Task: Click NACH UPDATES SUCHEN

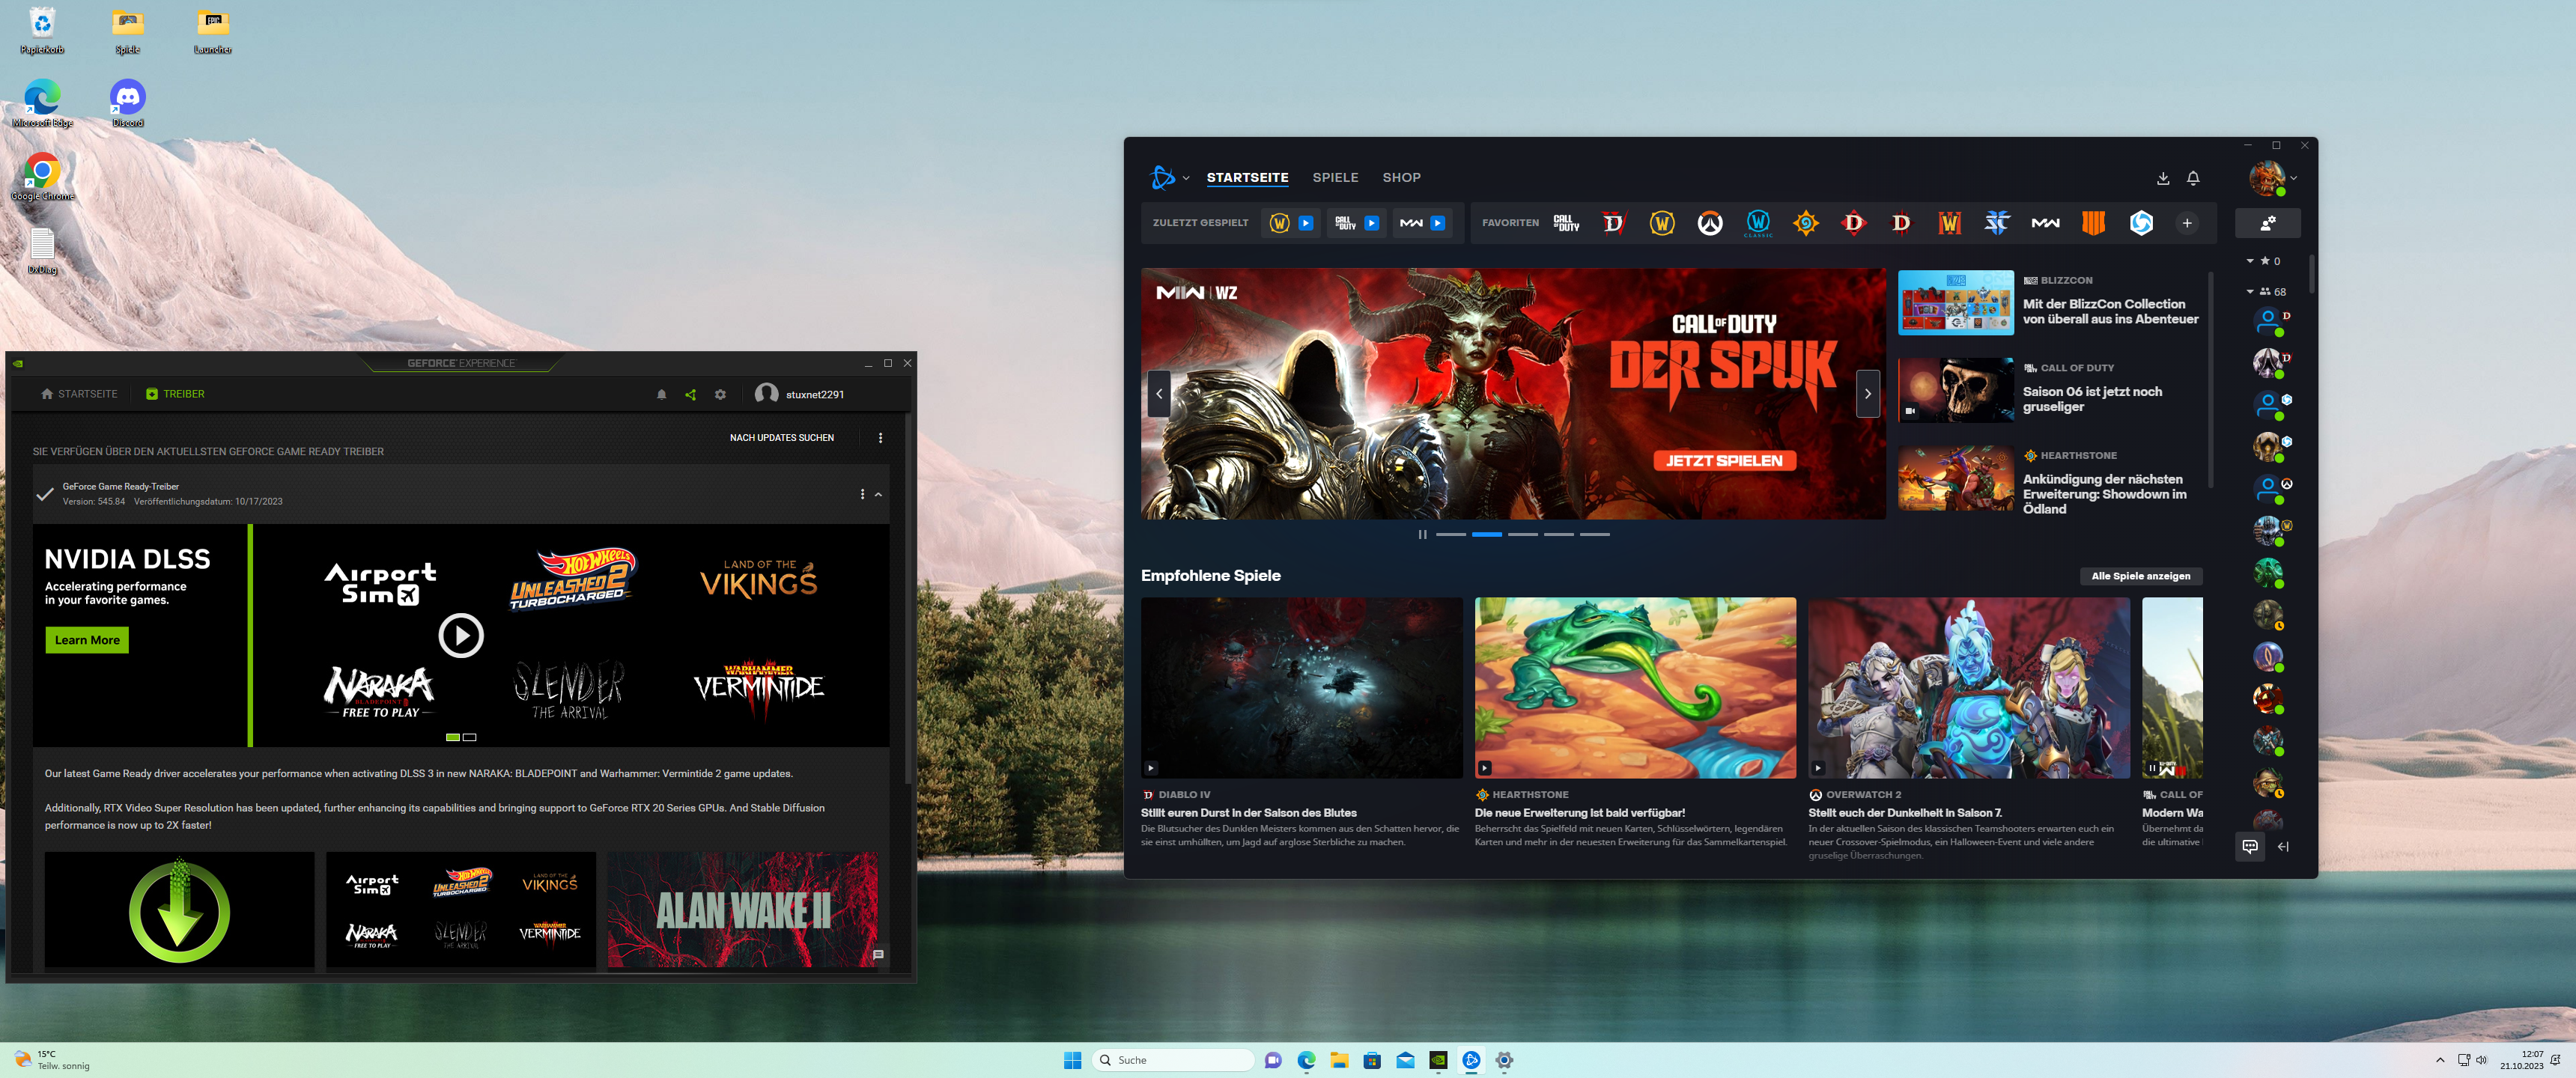Action: [781, 438]
